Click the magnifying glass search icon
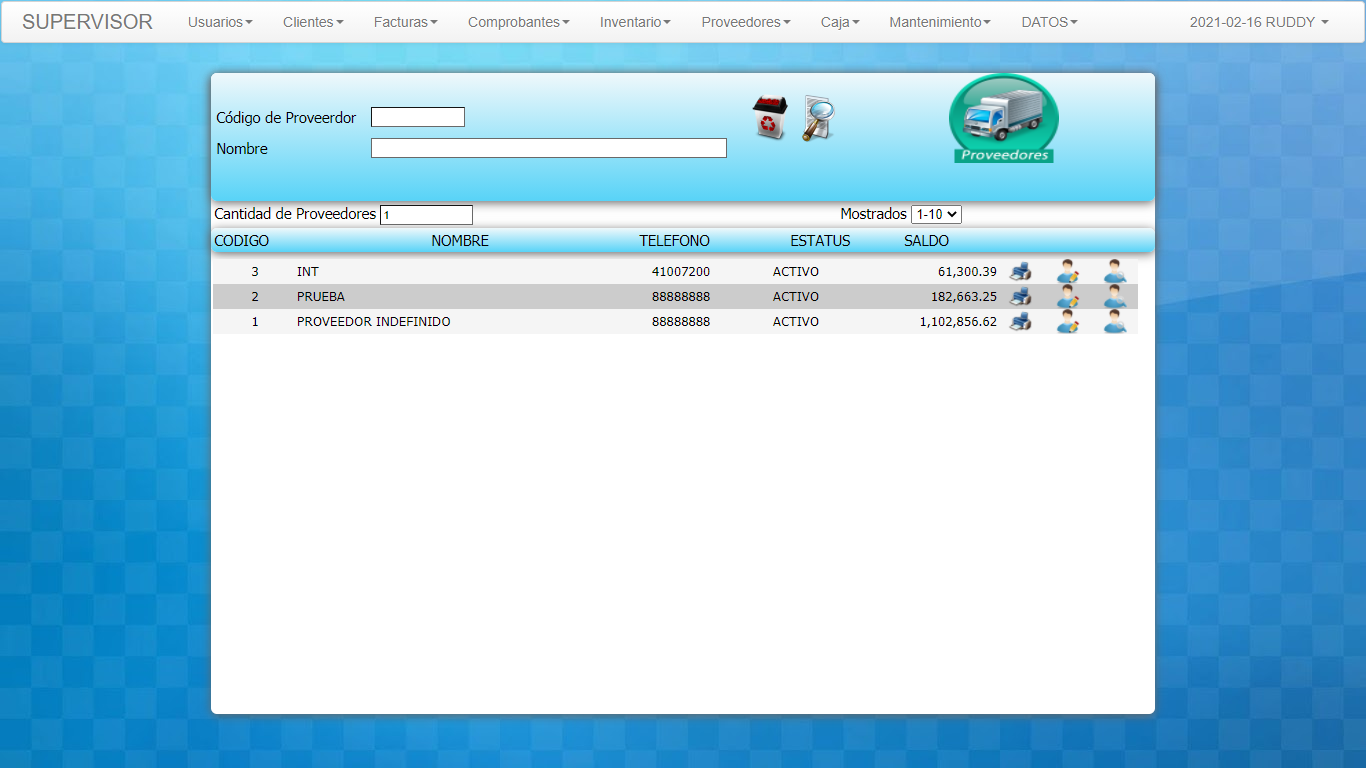 coord(818,118)
